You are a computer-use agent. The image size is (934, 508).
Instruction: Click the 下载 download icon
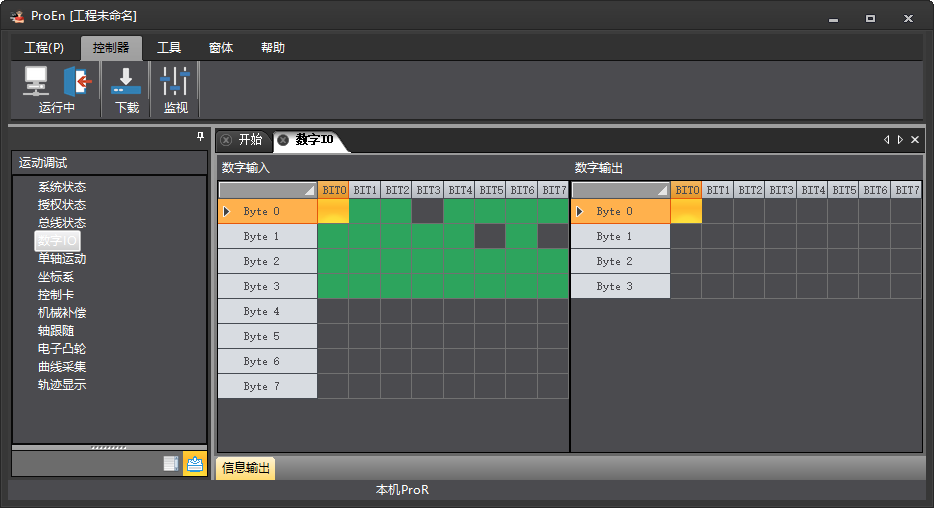(x=126, y=81)
